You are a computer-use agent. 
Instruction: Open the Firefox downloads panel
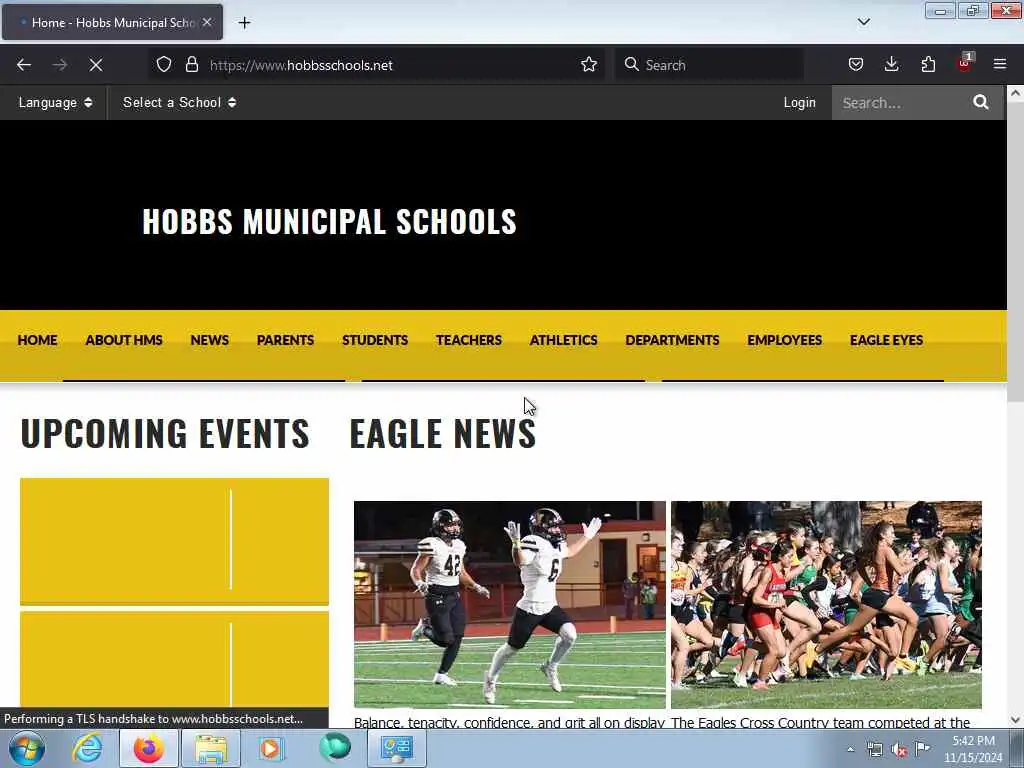click(891, 65)
